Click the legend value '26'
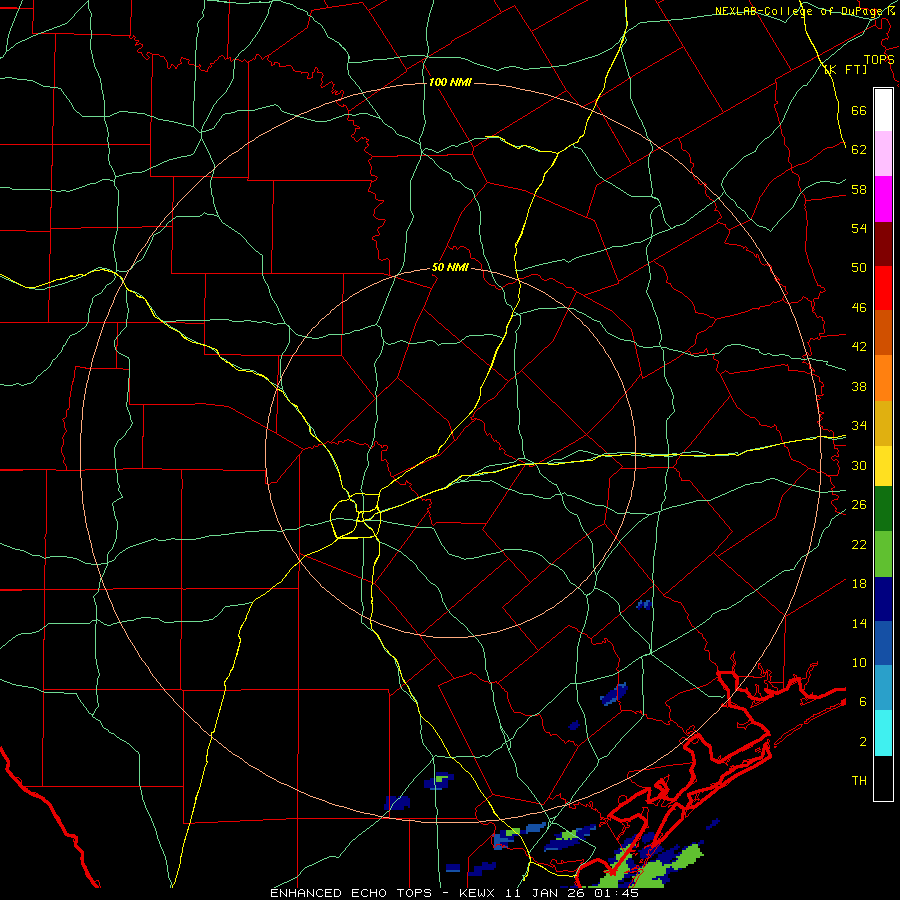The image size is (900, 900). (859, 505)
